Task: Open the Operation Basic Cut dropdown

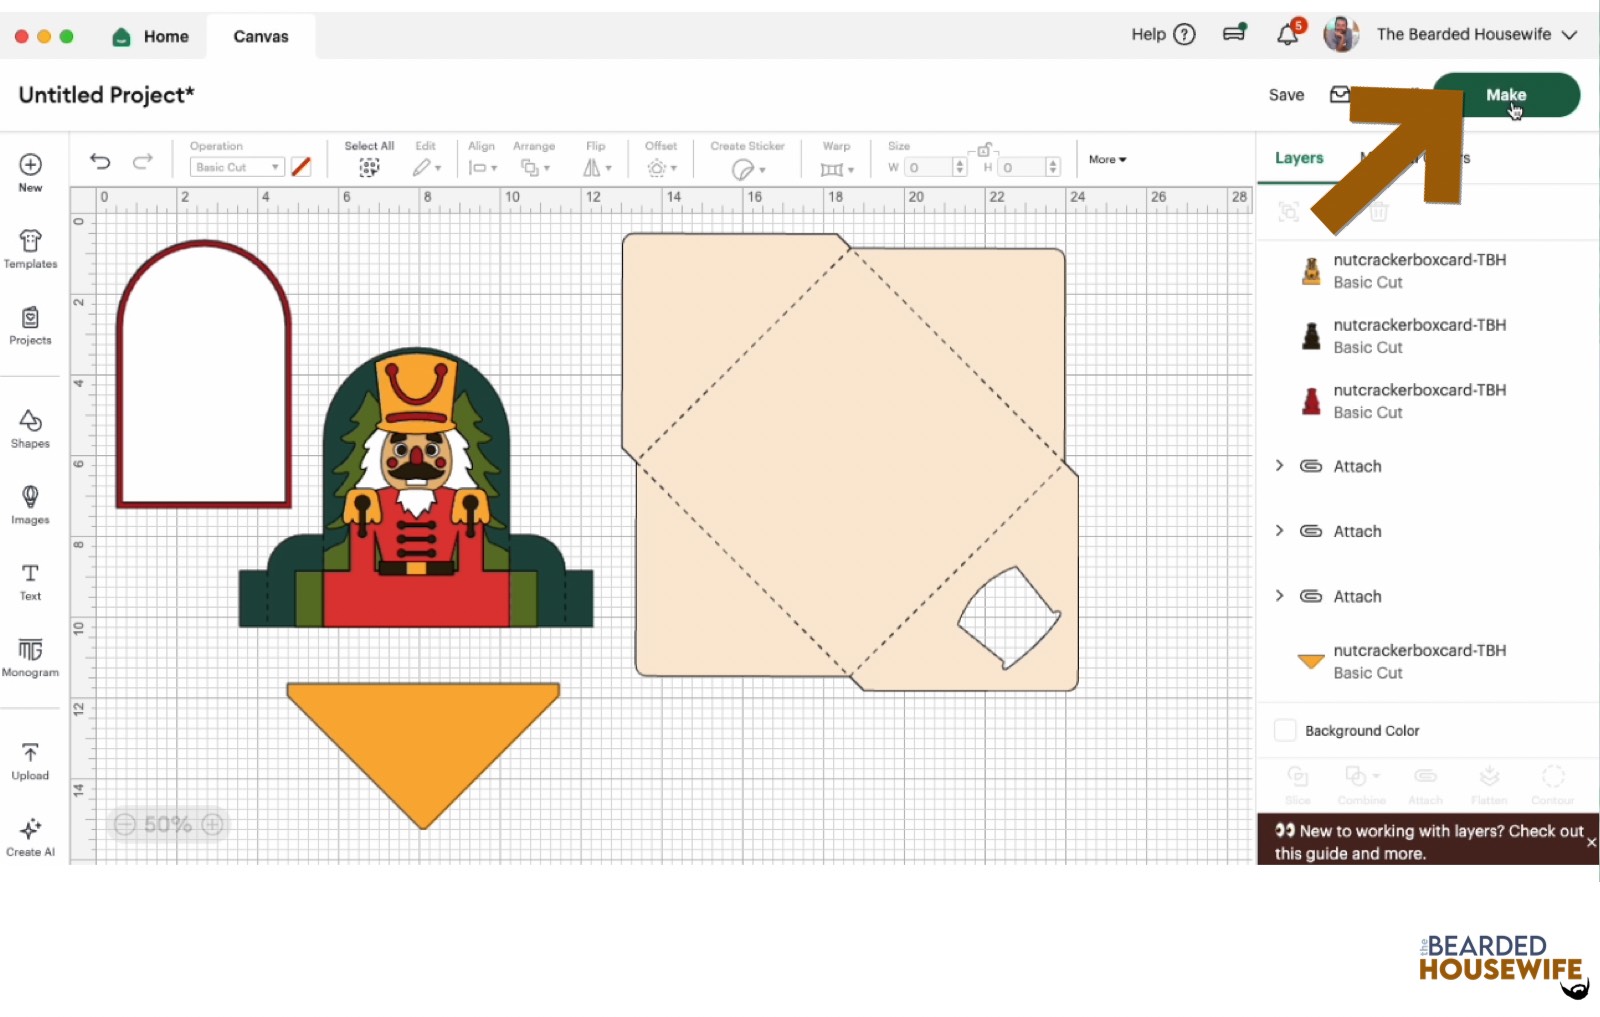Action: (x=237, y=168)
